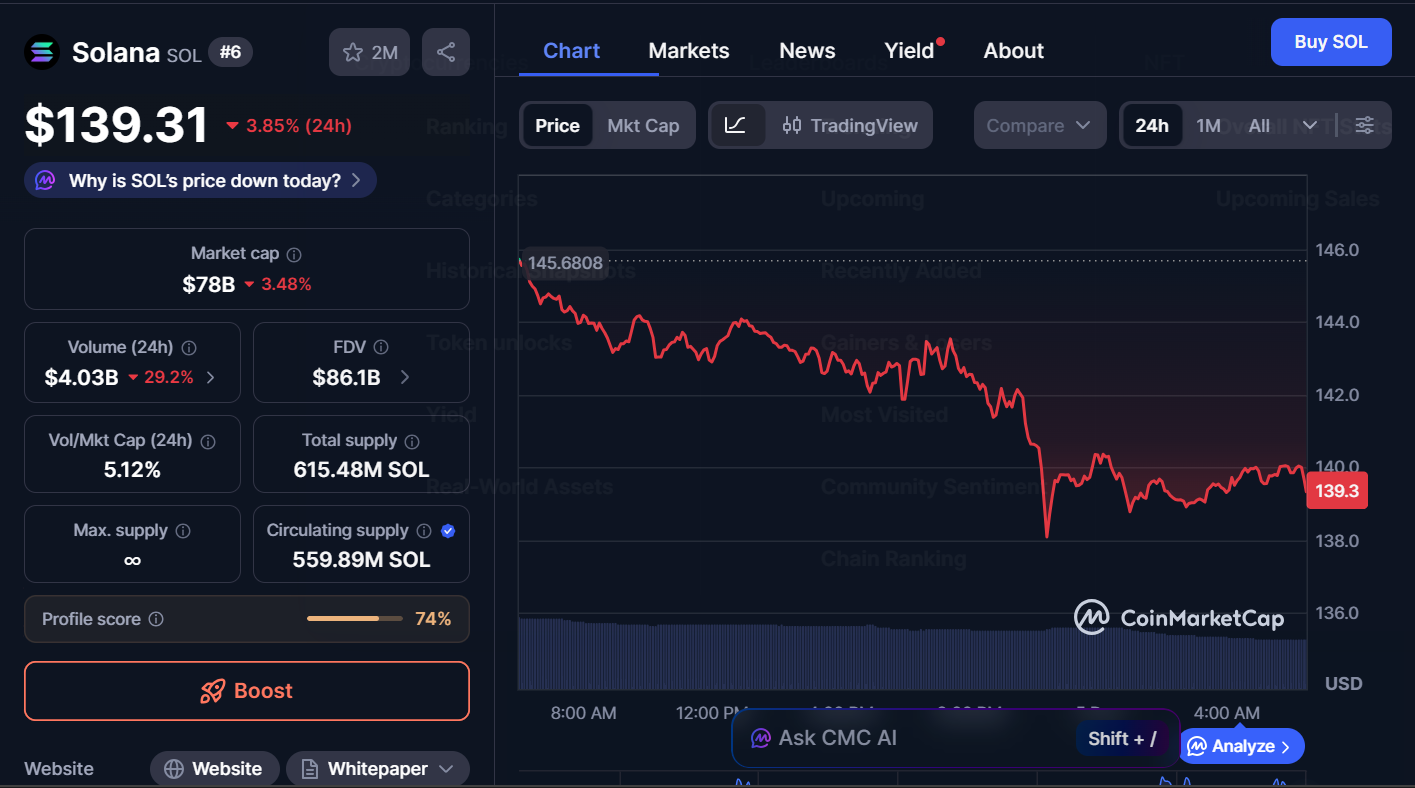Viewport: 1415px width, 788px height.
Task: Open the News tab
Action: click(x=806, y=50)
